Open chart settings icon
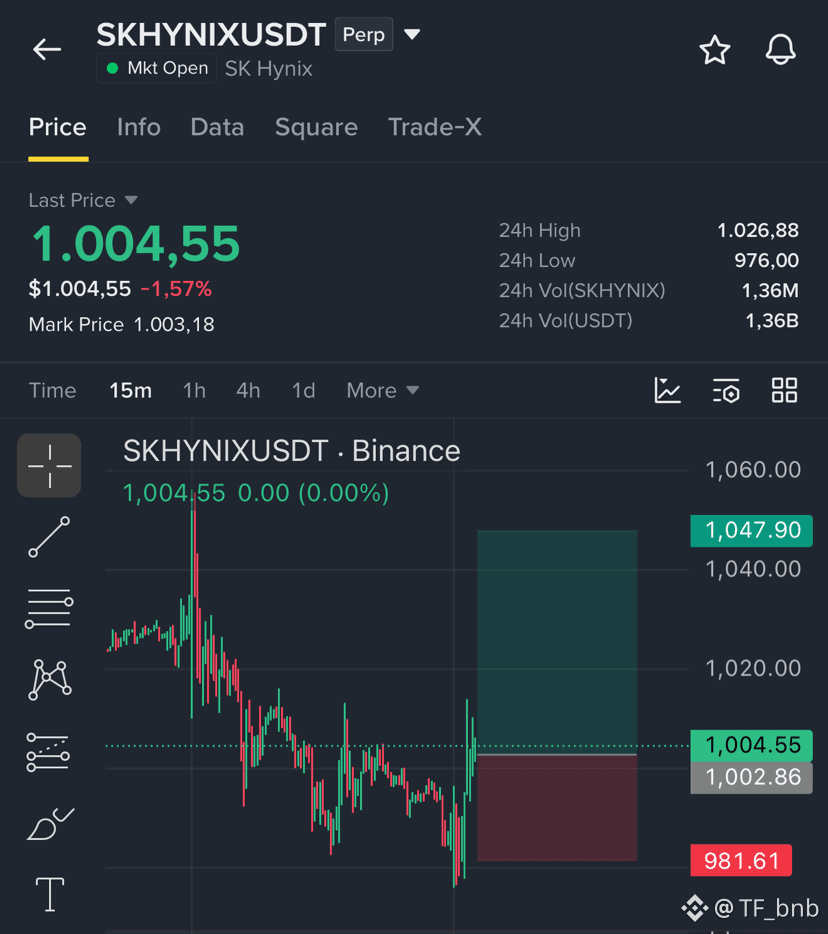The width and height of the screenshot is (828, 934). (x=726, y=391)
